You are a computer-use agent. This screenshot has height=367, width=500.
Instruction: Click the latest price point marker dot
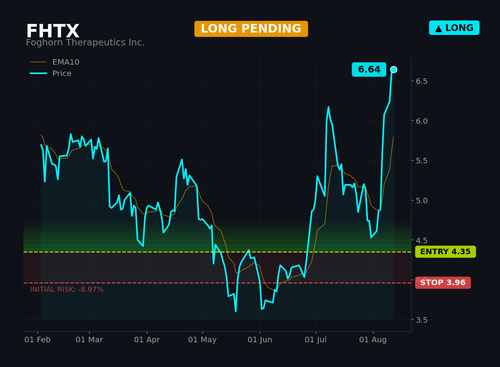coord(394,69)
